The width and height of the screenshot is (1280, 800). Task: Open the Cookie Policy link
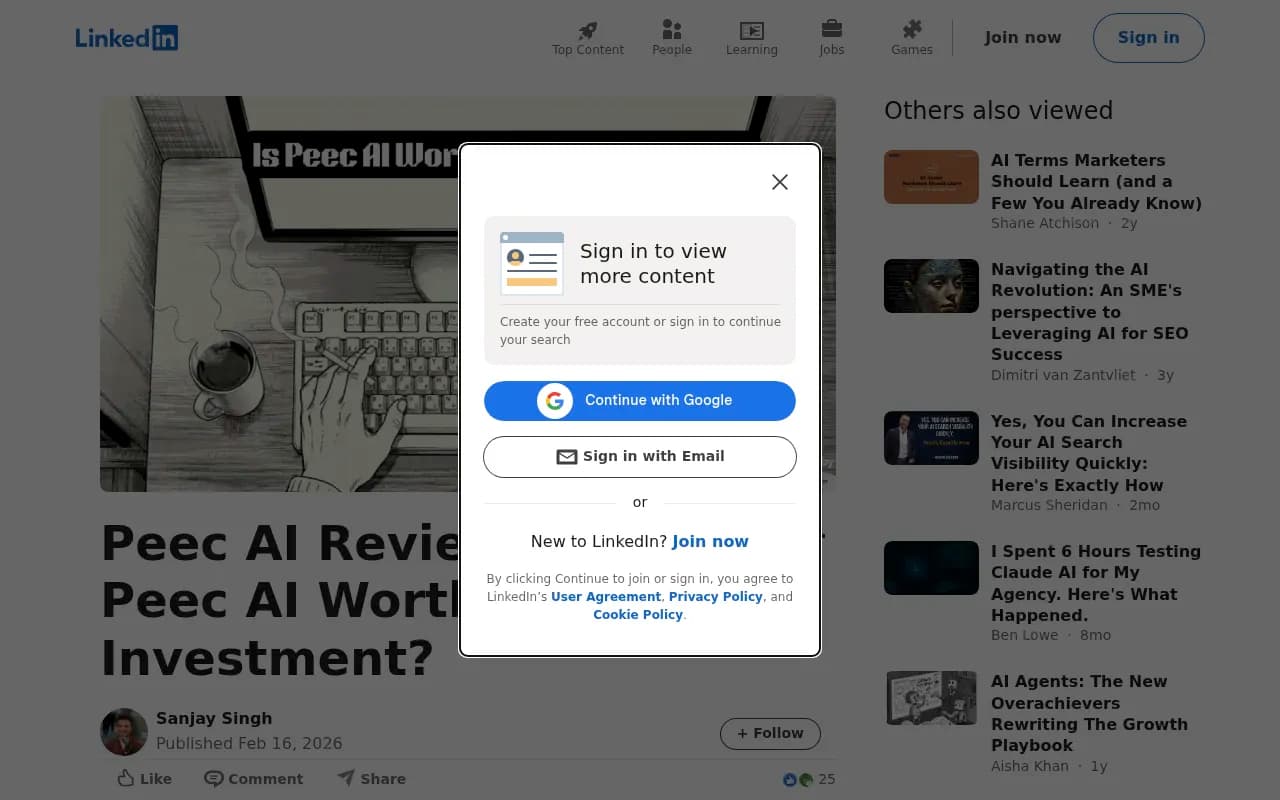(638, 615)
